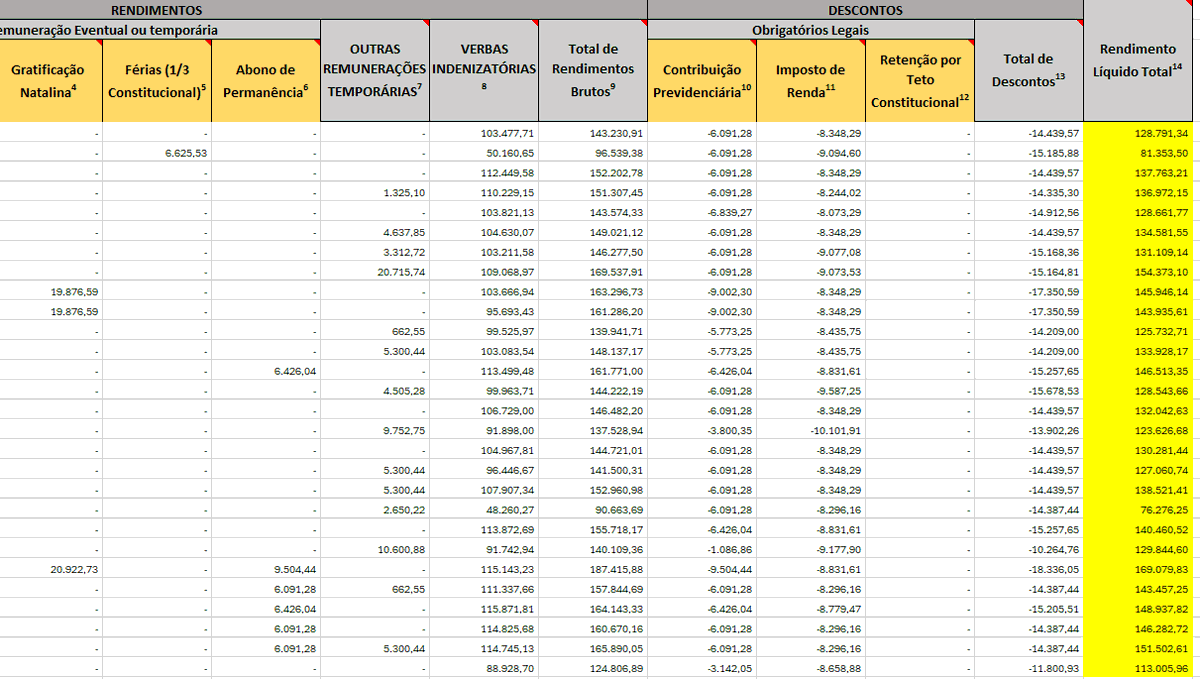Click the cell with 9.752,75
This screenshot has width=1200, height=679.
(x=375, y=430)
